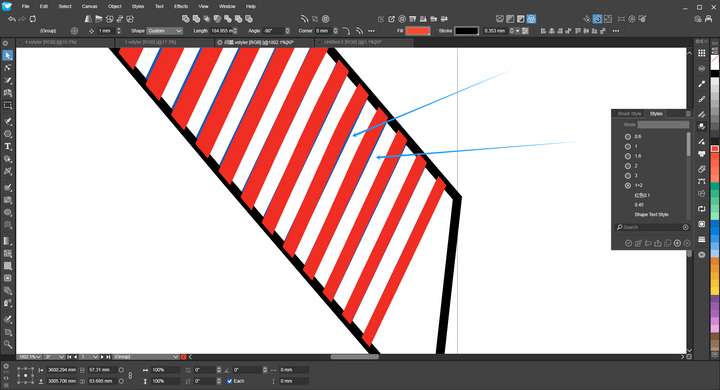Image resolution: width=720 pixels, height=390 pixels.
Task: Select the 1+2 style radio button
Action: 628,186
